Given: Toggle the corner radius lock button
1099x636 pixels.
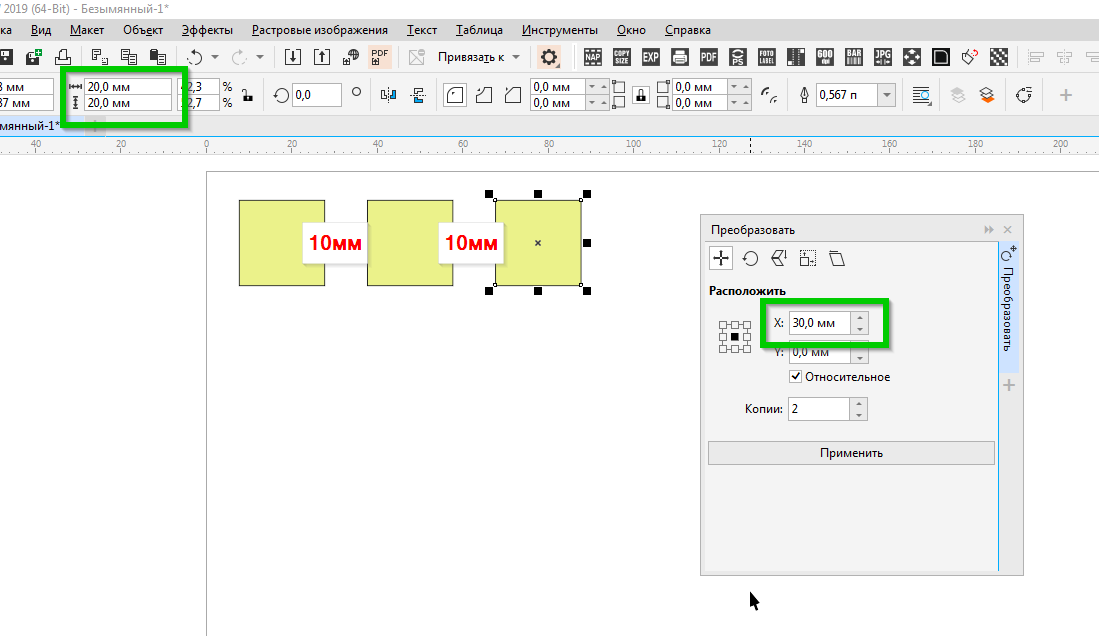Looking at the screenshot, I should click(x=640, y=95).
